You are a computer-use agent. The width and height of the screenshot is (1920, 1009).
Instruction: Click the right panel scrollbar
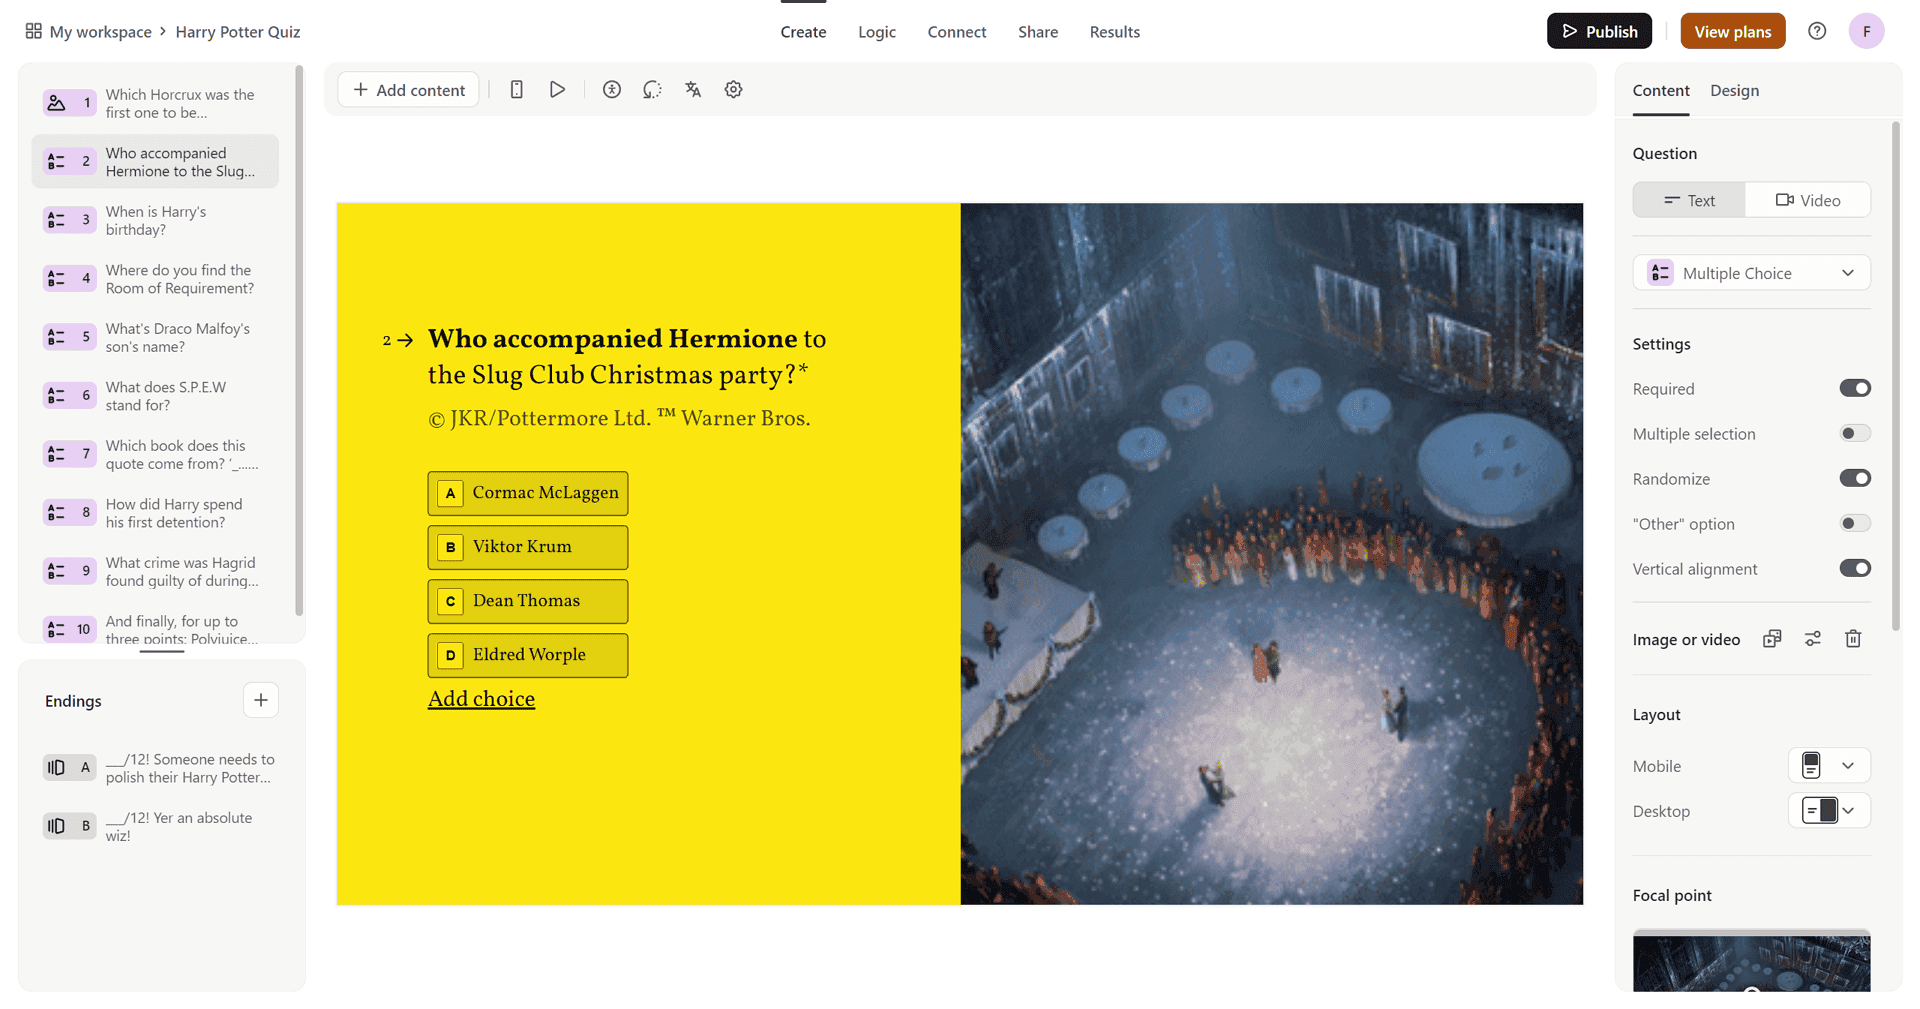pos(1896,376)
